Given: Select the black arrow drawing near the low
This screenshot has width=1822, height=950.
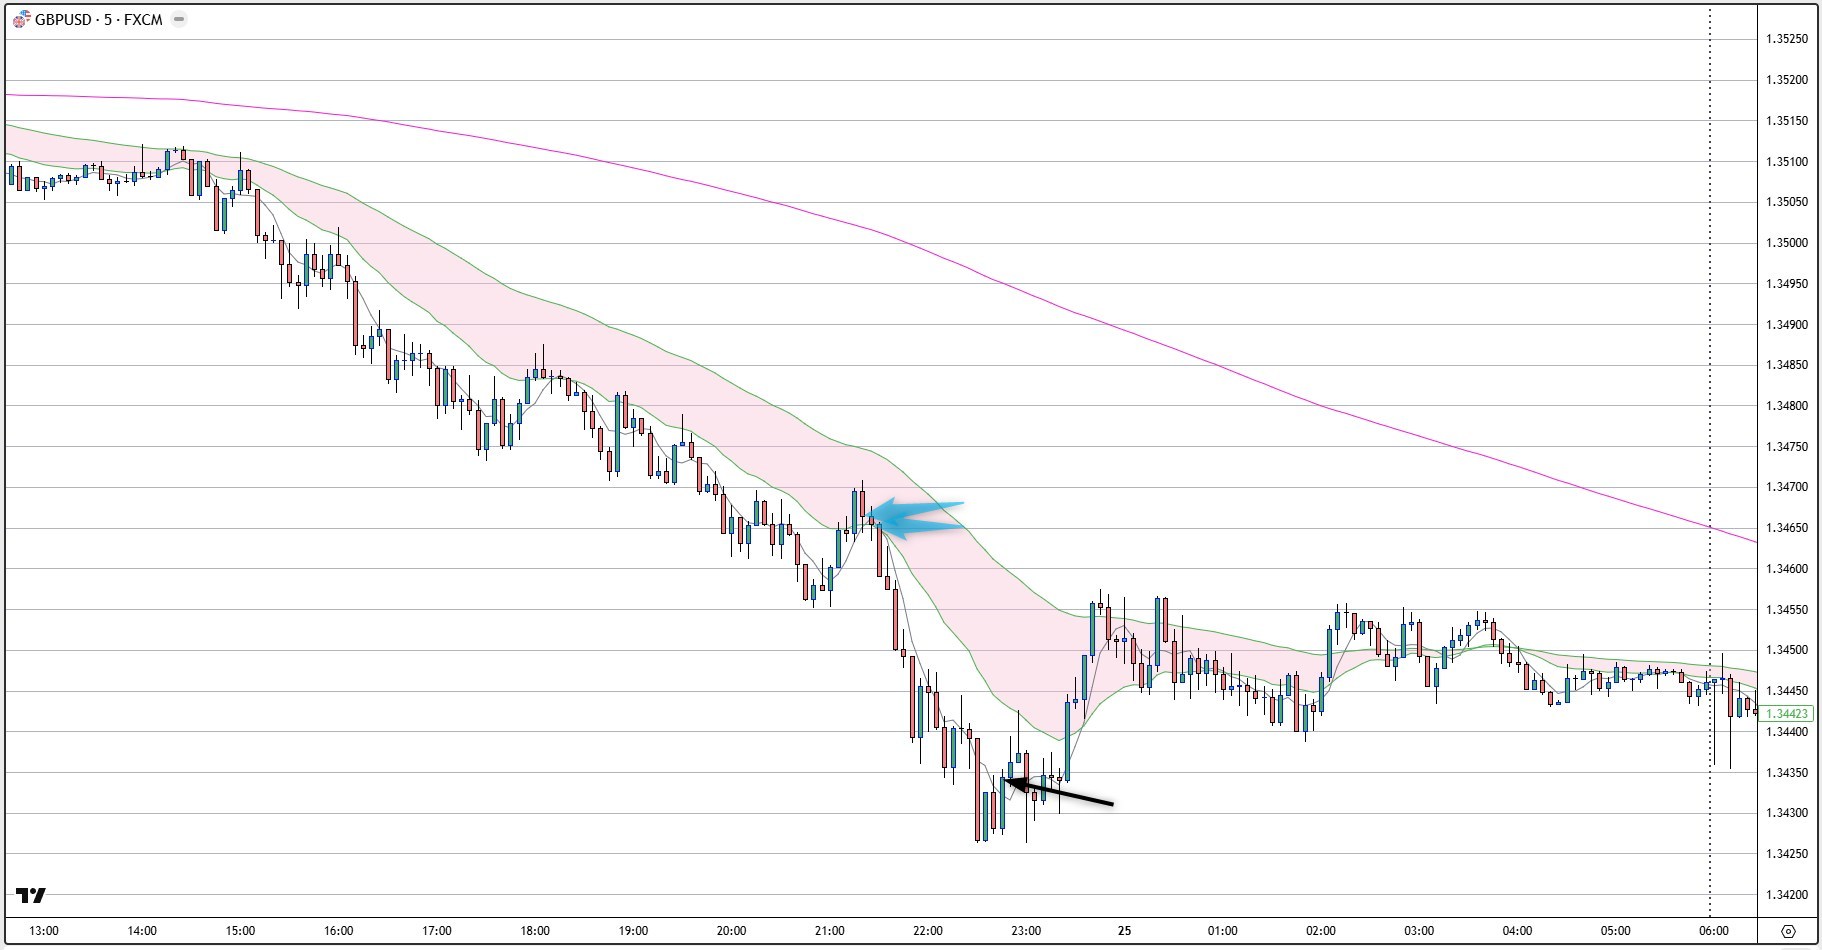Looking at the screenshot, I should [x=1060, y=792].
